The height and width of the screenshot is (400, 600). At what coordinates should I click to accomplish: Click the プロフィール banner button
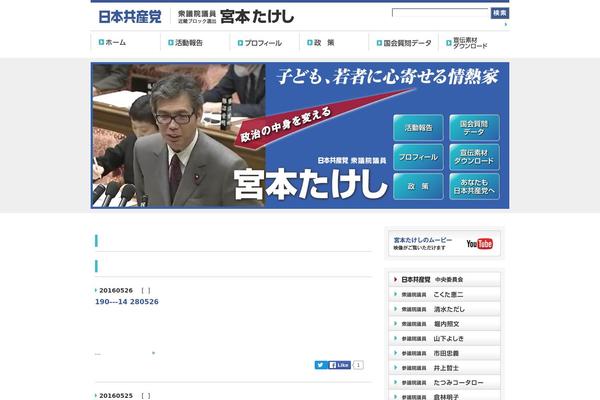(x=418, y=157)
